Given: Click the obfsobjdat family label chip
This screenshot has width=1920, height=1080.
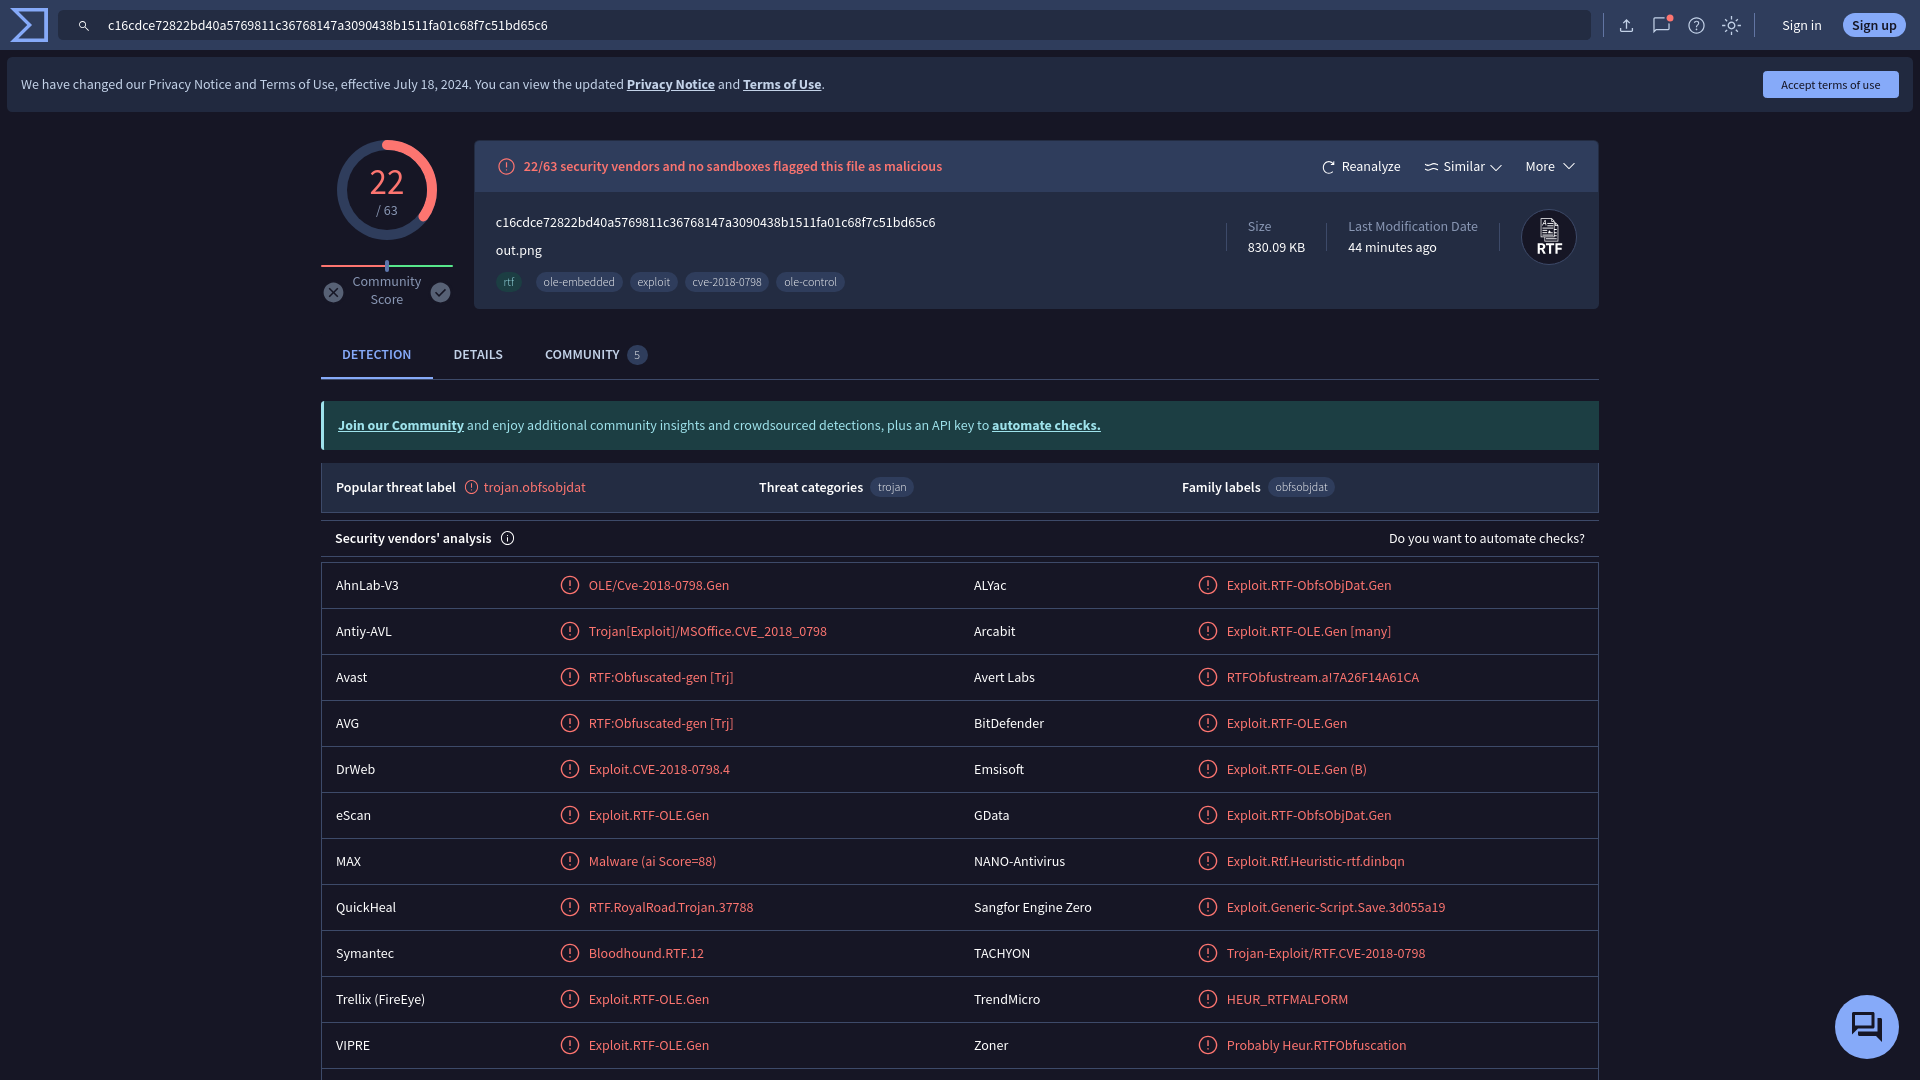Looking at the screenshot, I should click(x=1301, y=488).
